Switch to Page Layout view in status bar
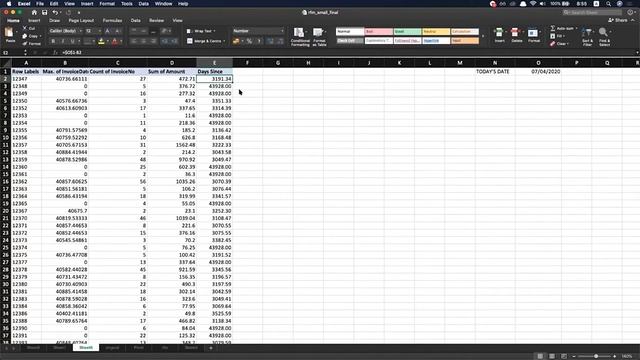This screenshot has height=360, width=640. click(x=552, y=356)
